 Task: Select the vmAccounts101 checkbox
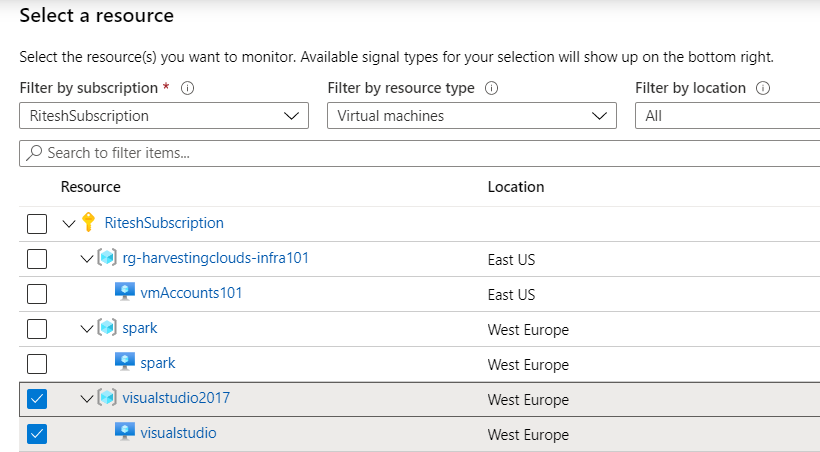37,294
